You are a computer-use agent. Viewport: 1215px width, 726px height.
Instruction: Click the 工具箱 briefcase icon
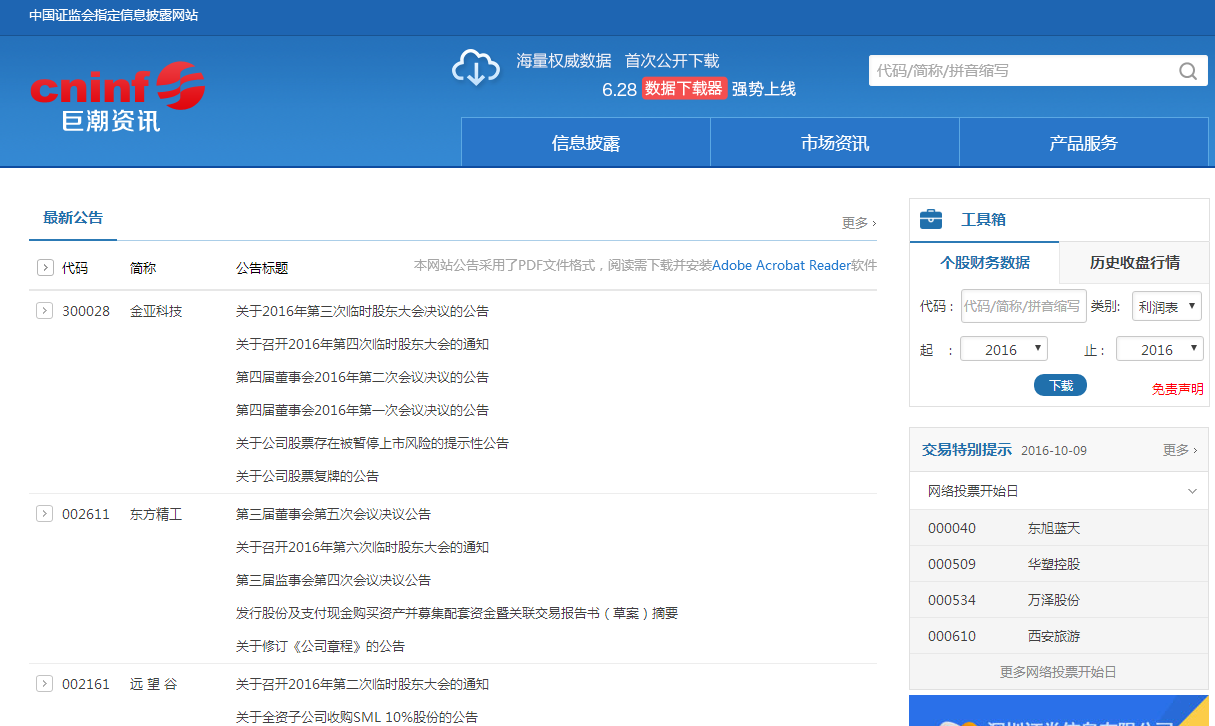(x=930, y=219)
